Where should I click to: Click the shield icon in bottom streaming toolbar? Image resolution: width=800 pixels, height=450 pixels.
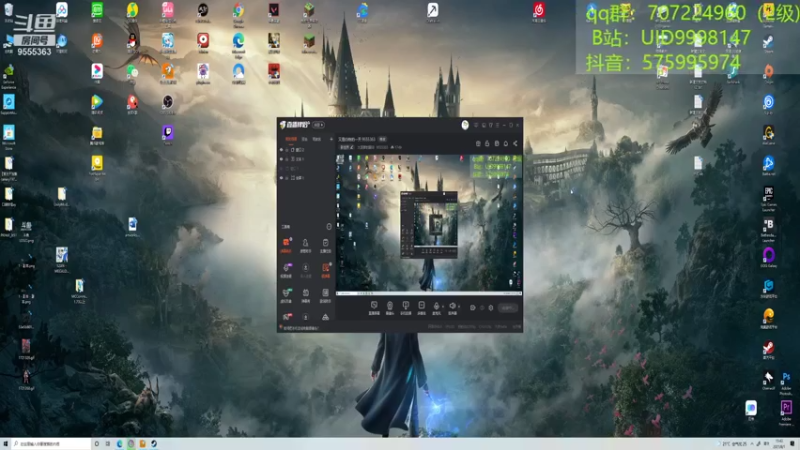[x=374, y=305]
